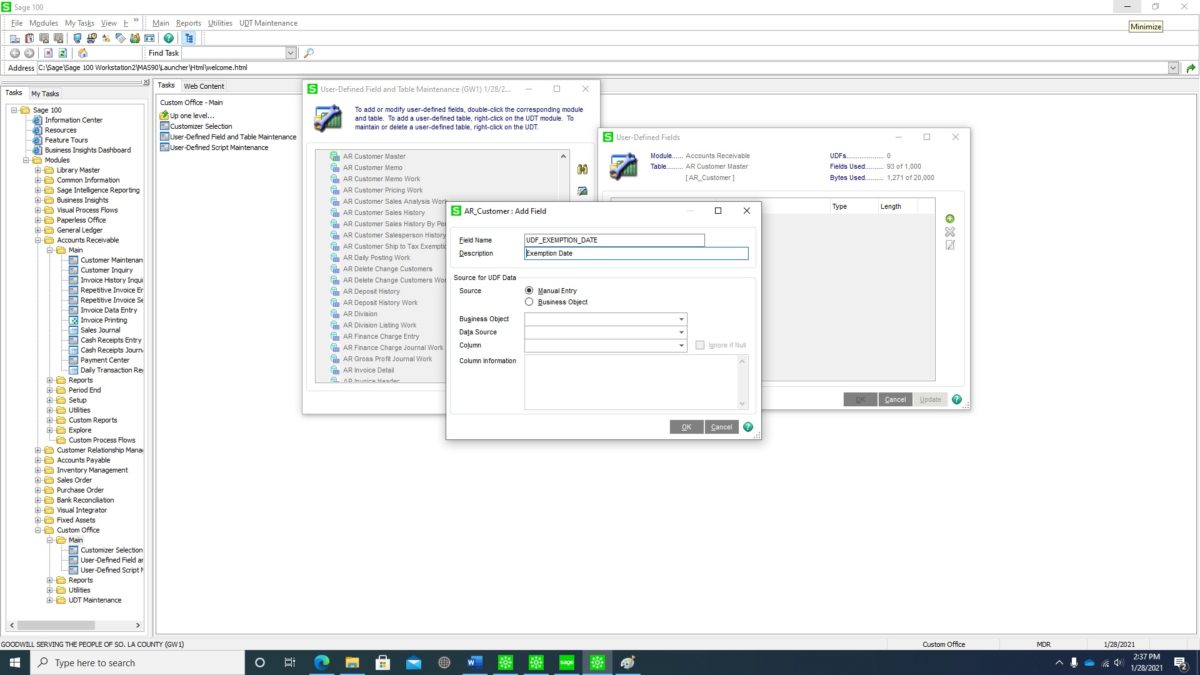Select the Business Object radio button
Screen dimensions: 1200x675
click(529, 302)
